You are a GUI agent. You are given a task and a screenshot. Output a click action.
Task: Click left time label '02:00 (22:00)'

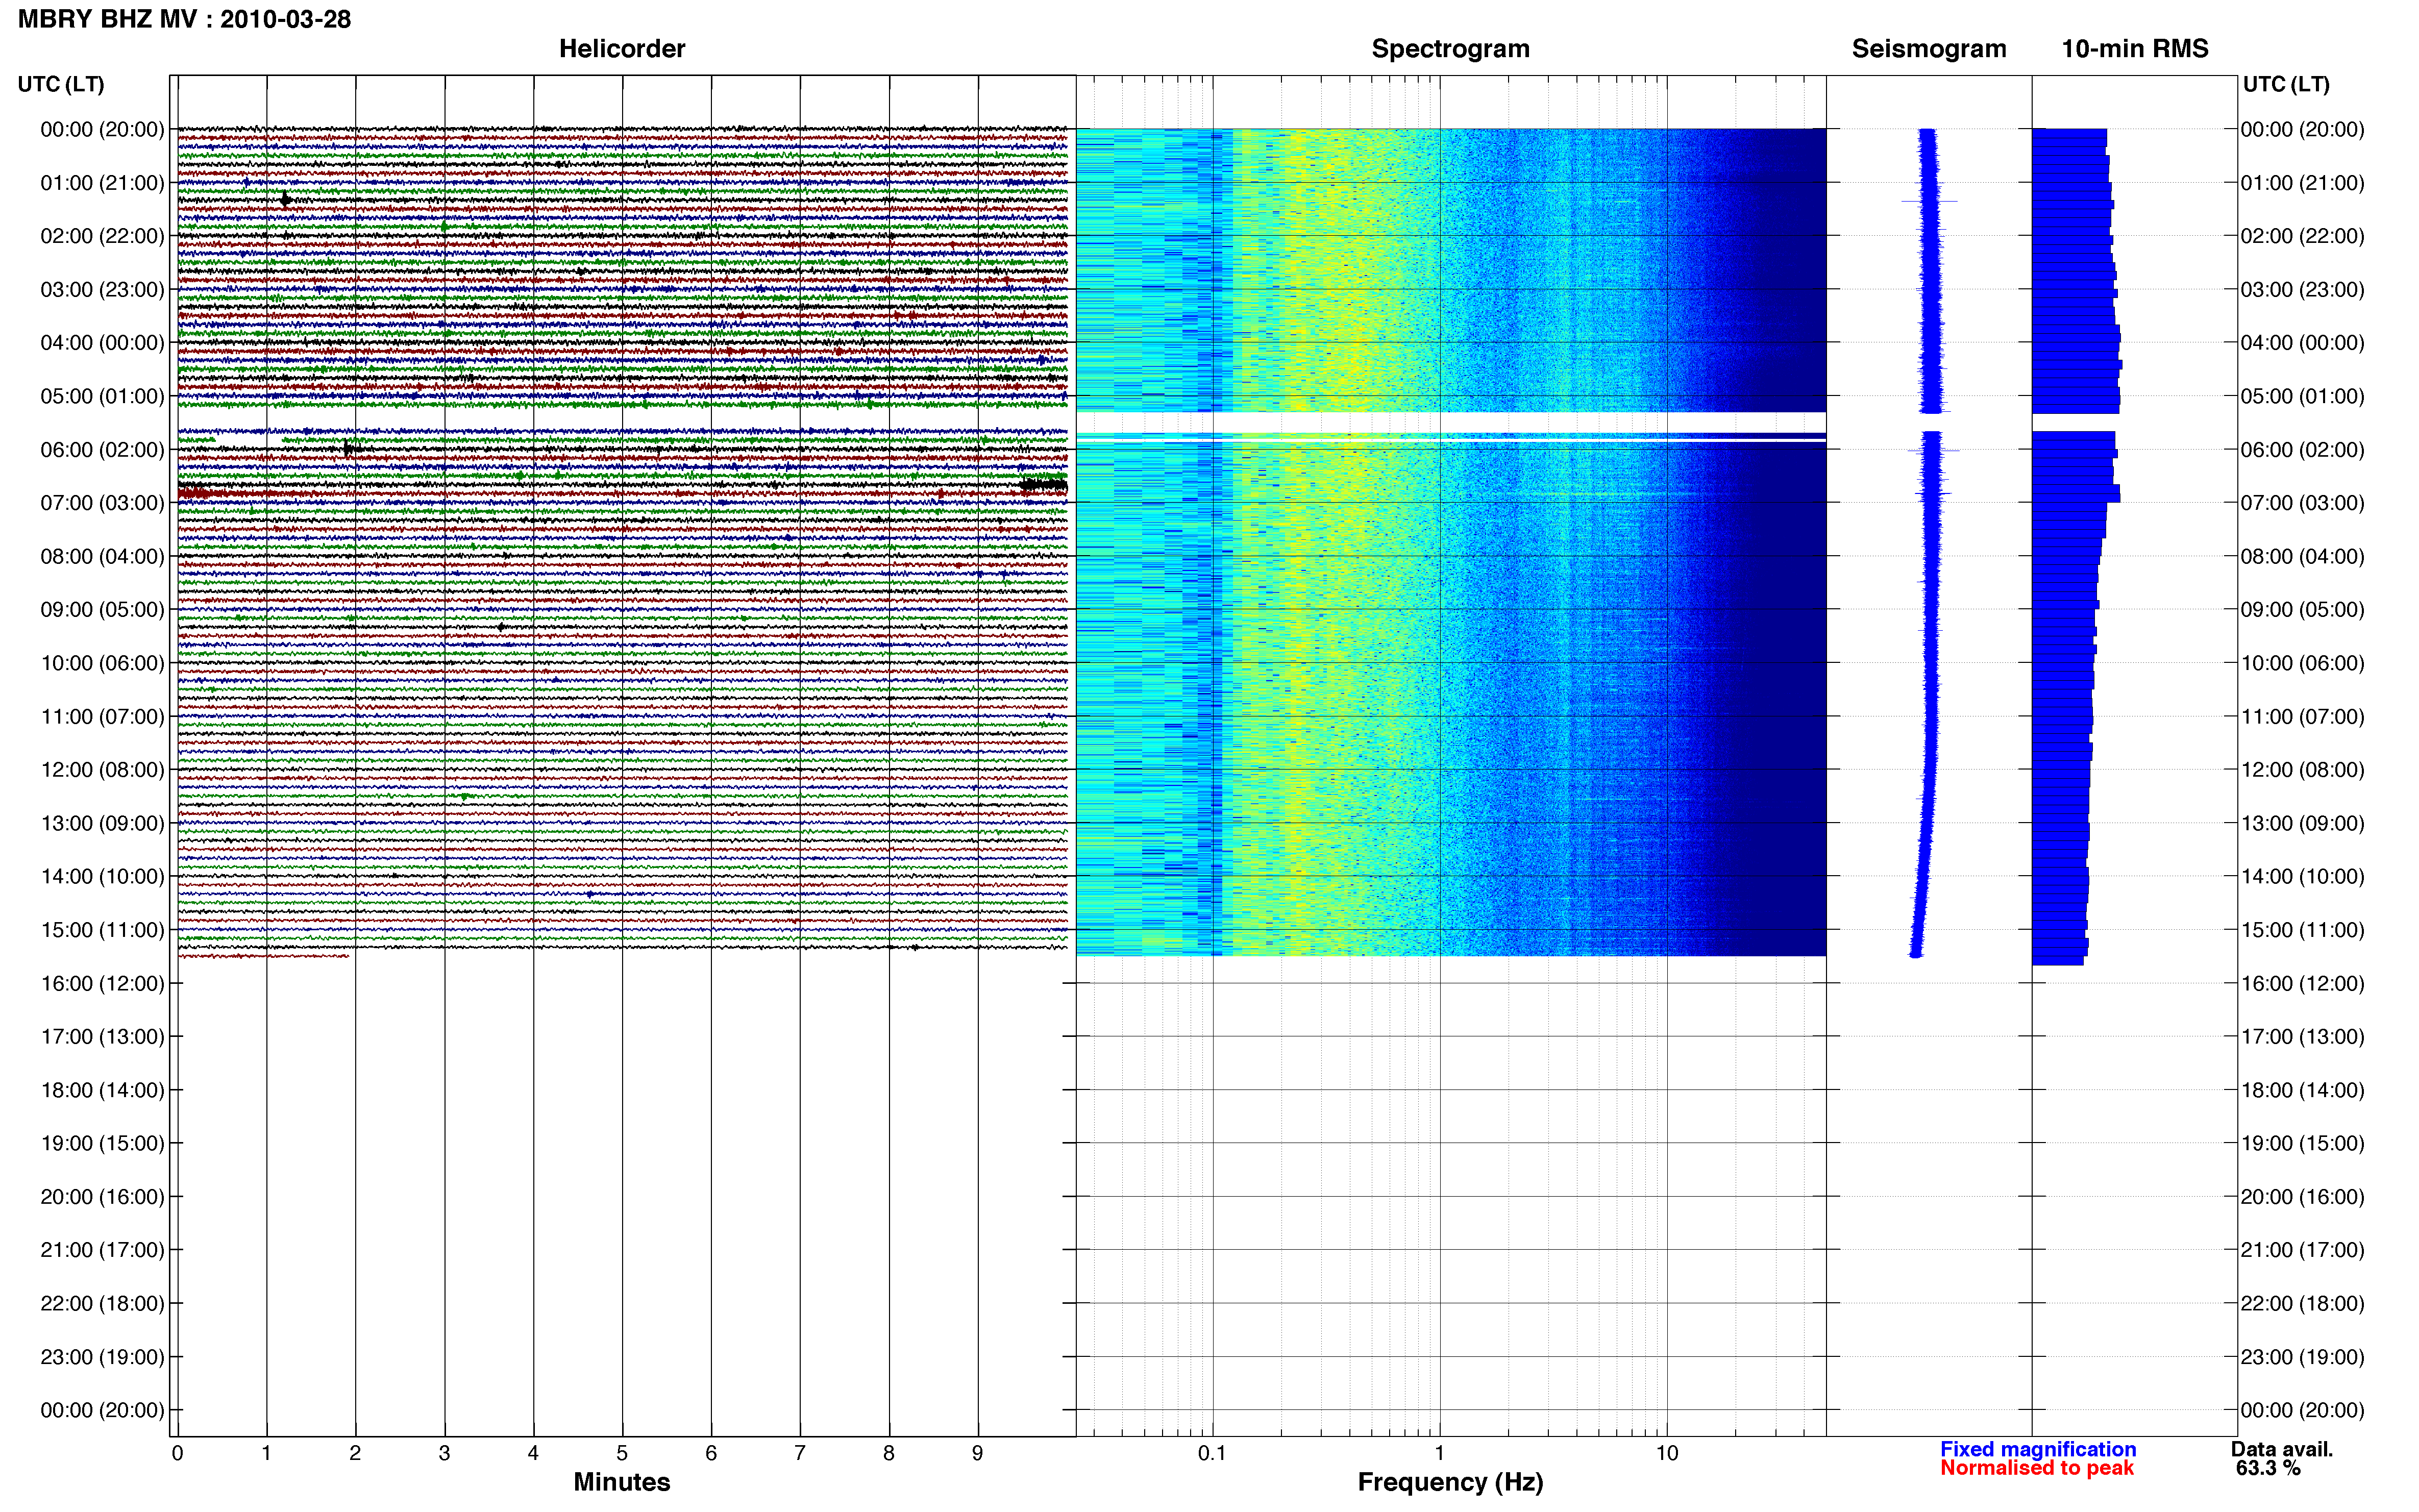point(102,236)
